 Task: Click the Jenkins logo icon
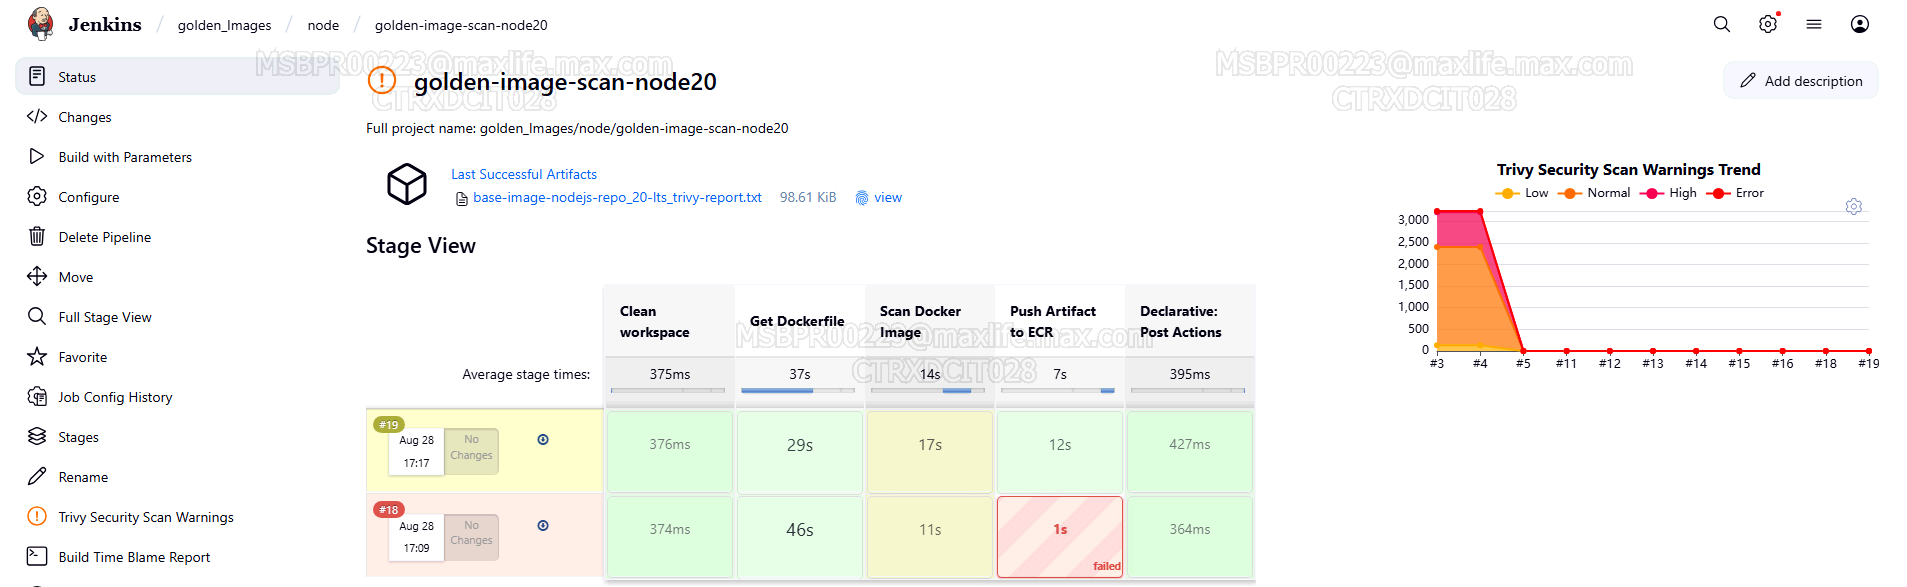pyautogui.click(x=41, y=24)
